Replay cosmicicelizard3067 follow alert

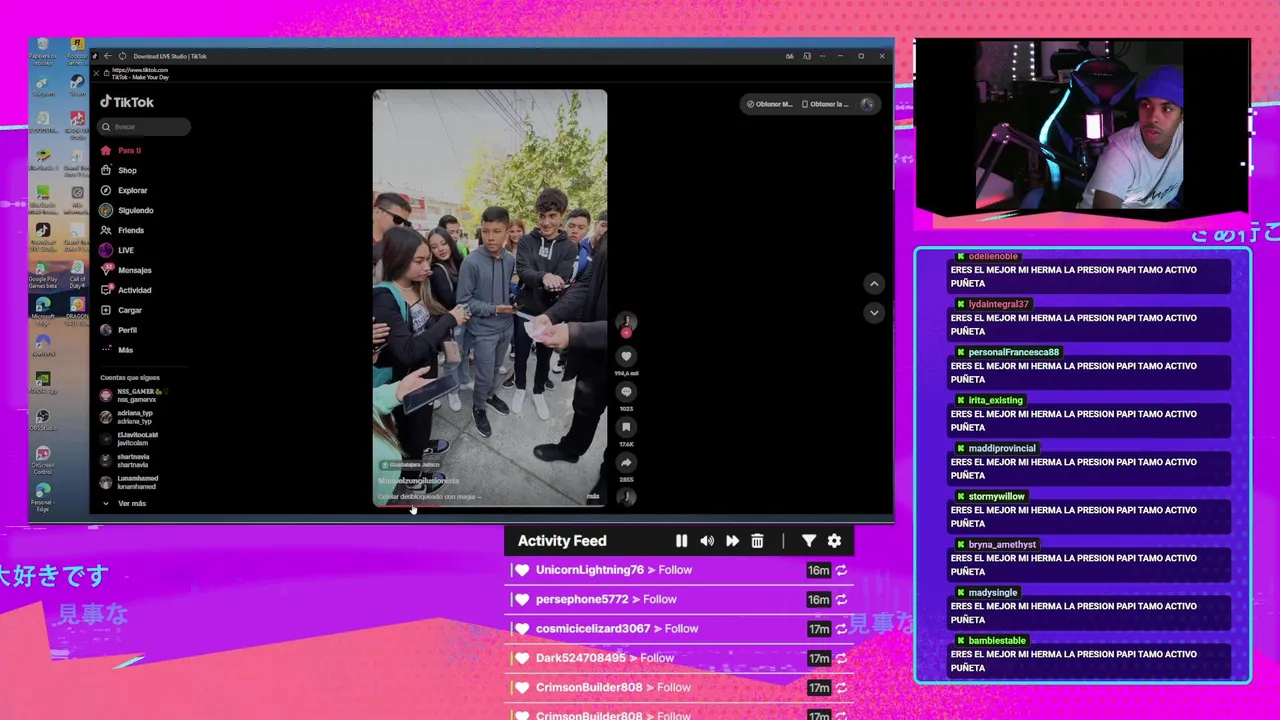click(x=841, y=629)
